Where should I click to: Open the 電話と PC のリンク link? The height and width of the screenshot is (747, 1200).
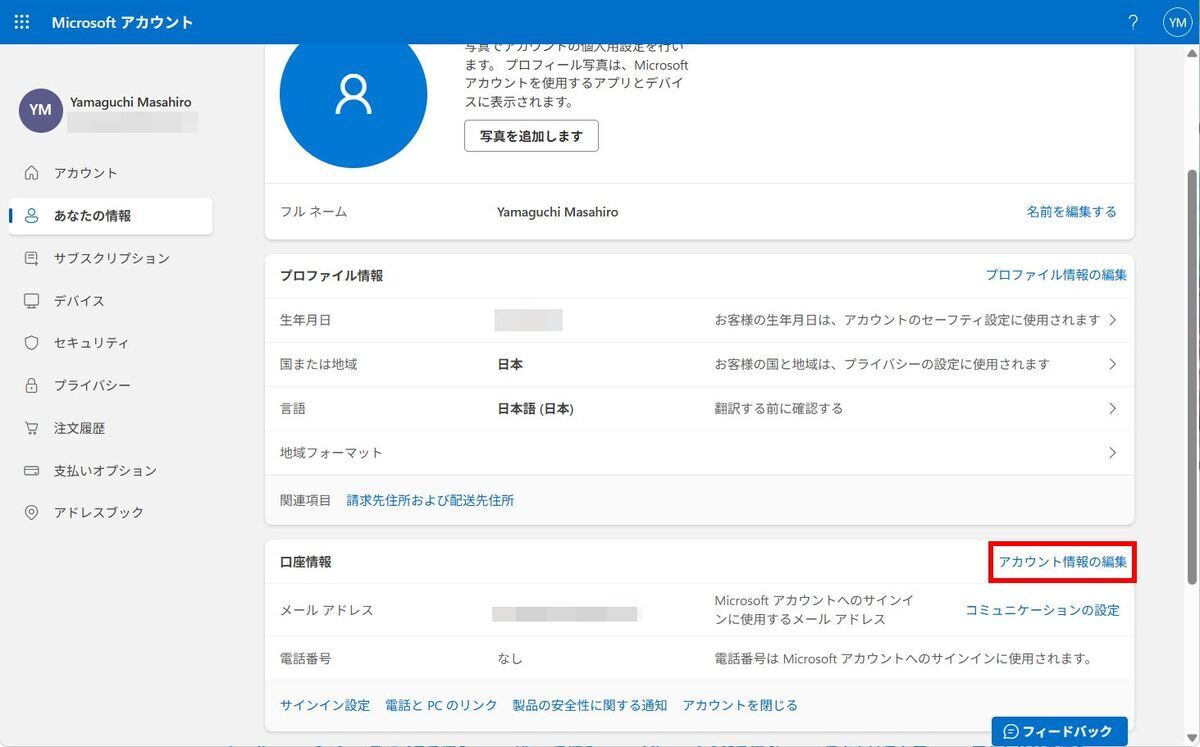pyautogui.click(x=441, y=705)
